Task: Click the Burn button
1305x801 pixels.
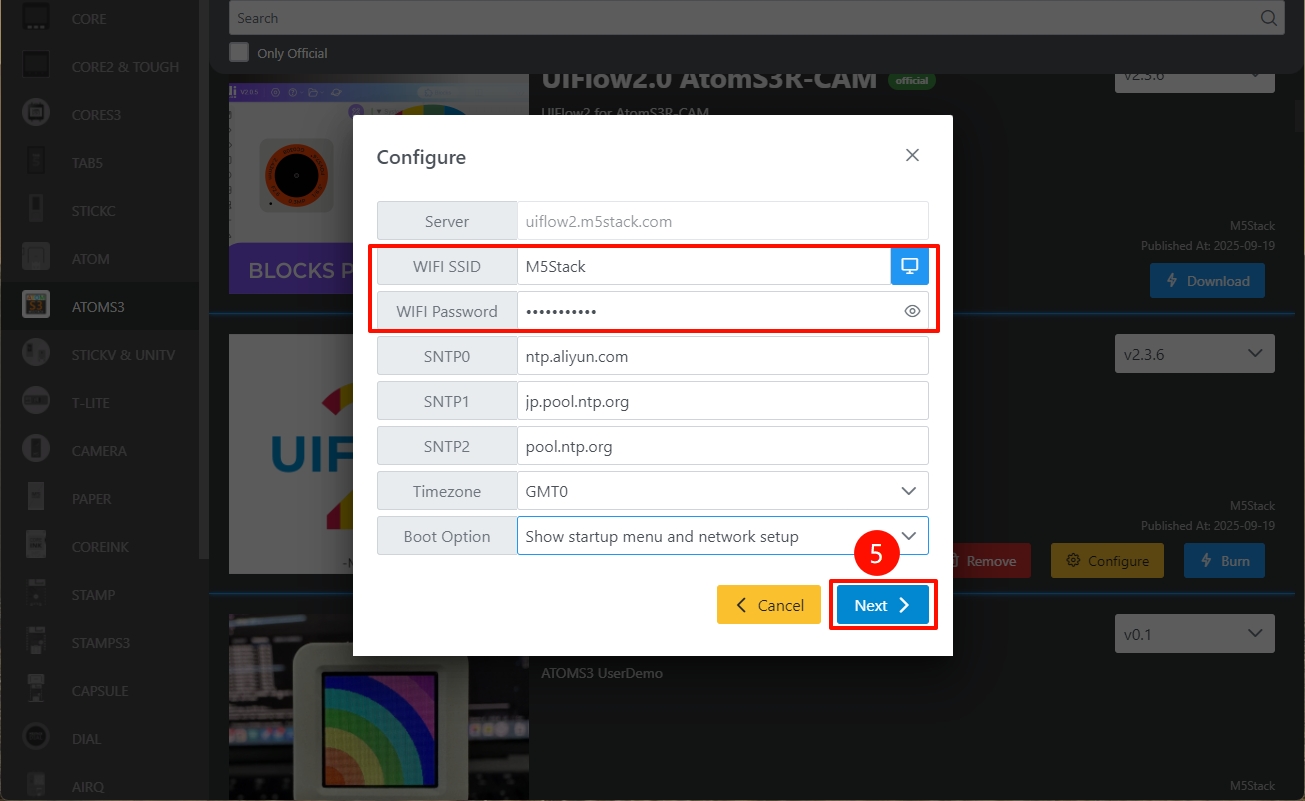Action: pos(1224,561)
